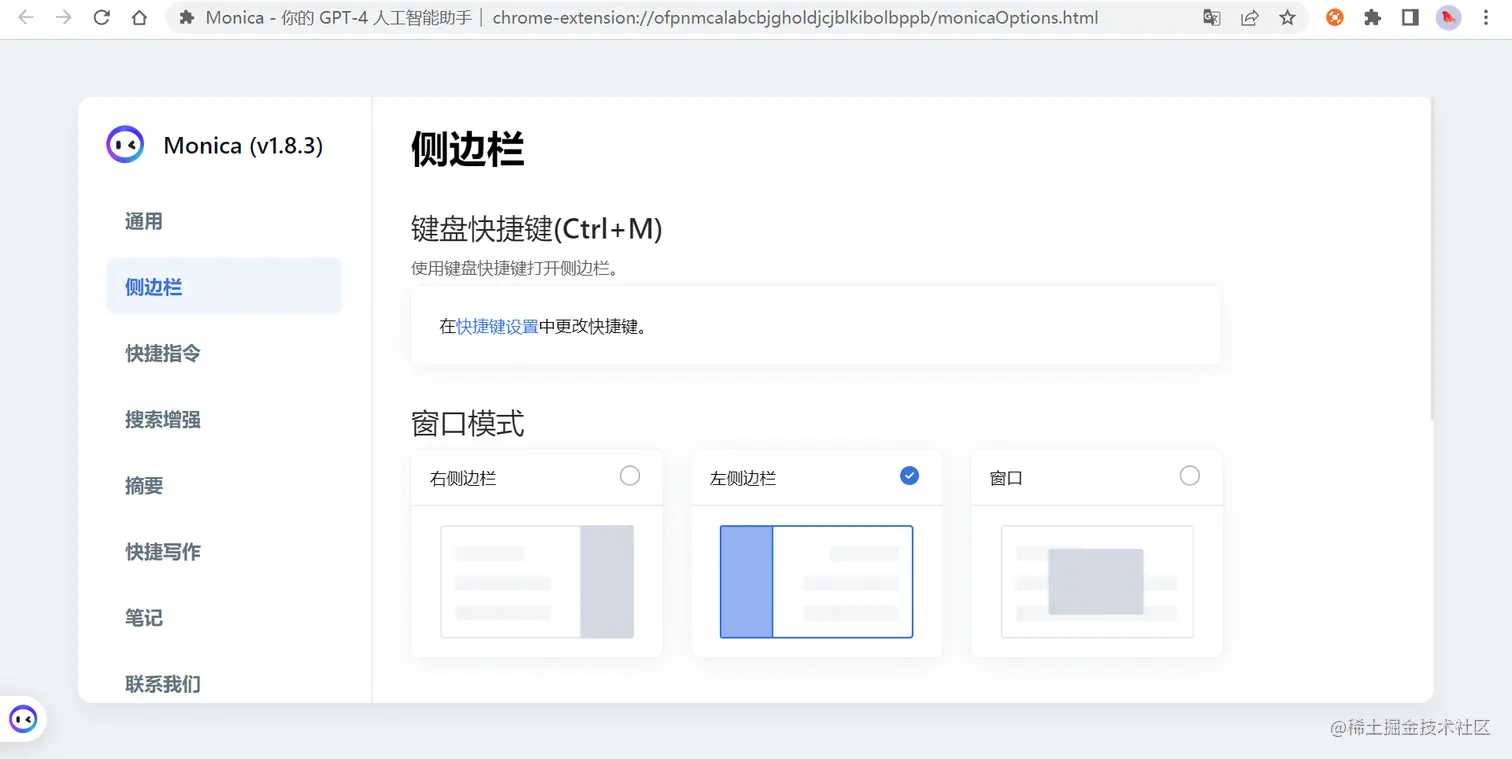Image resolution: width=1512 pixels, height=759 pixels.
Task: Select the 右侧边栏 radio button
Action: (x=630, y=476)
